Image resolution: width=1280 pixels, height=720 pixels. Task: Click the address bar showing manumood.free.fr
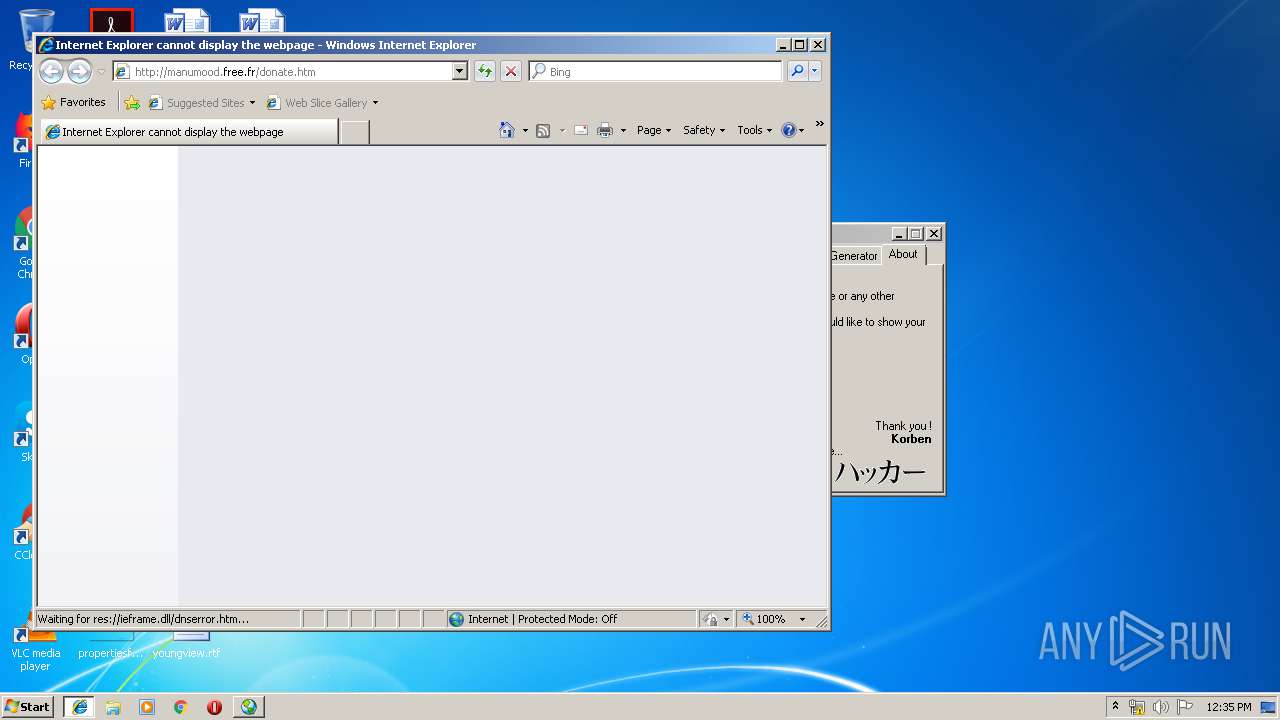pyautogui.click(x=283, y=72)
